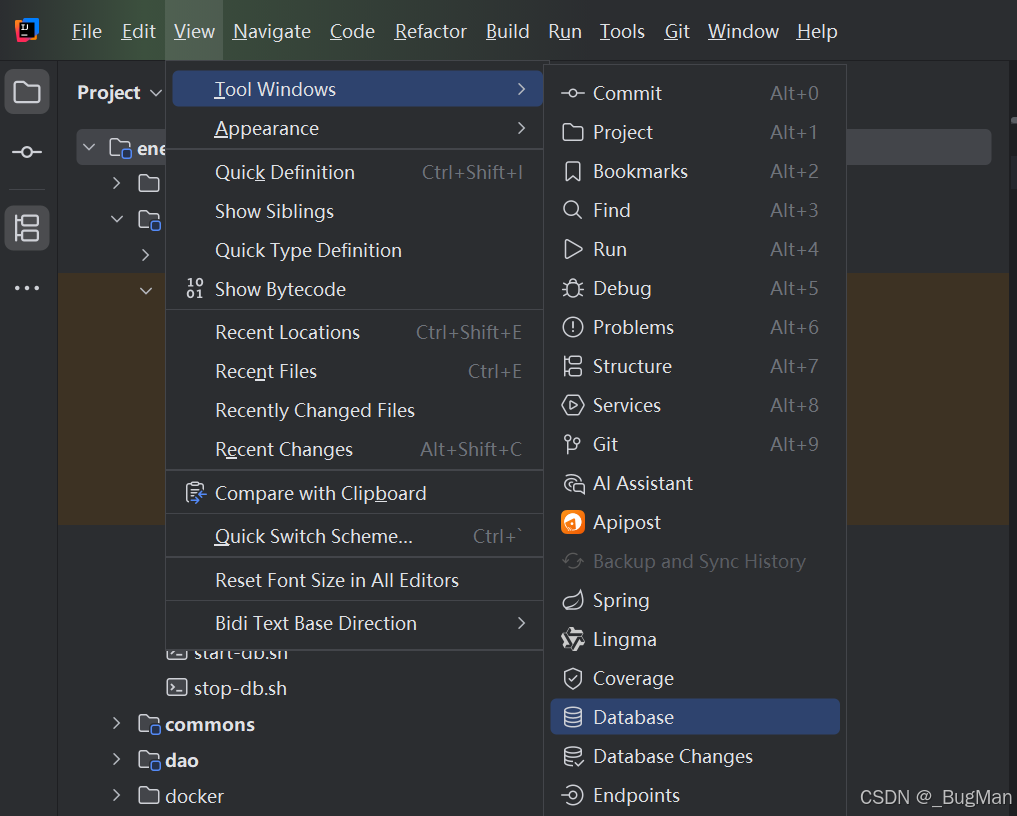The height and width of the screenshot is (816, 1017).
Task: Select Project entry in Tool Windows submenu
Action: (695, 132)
